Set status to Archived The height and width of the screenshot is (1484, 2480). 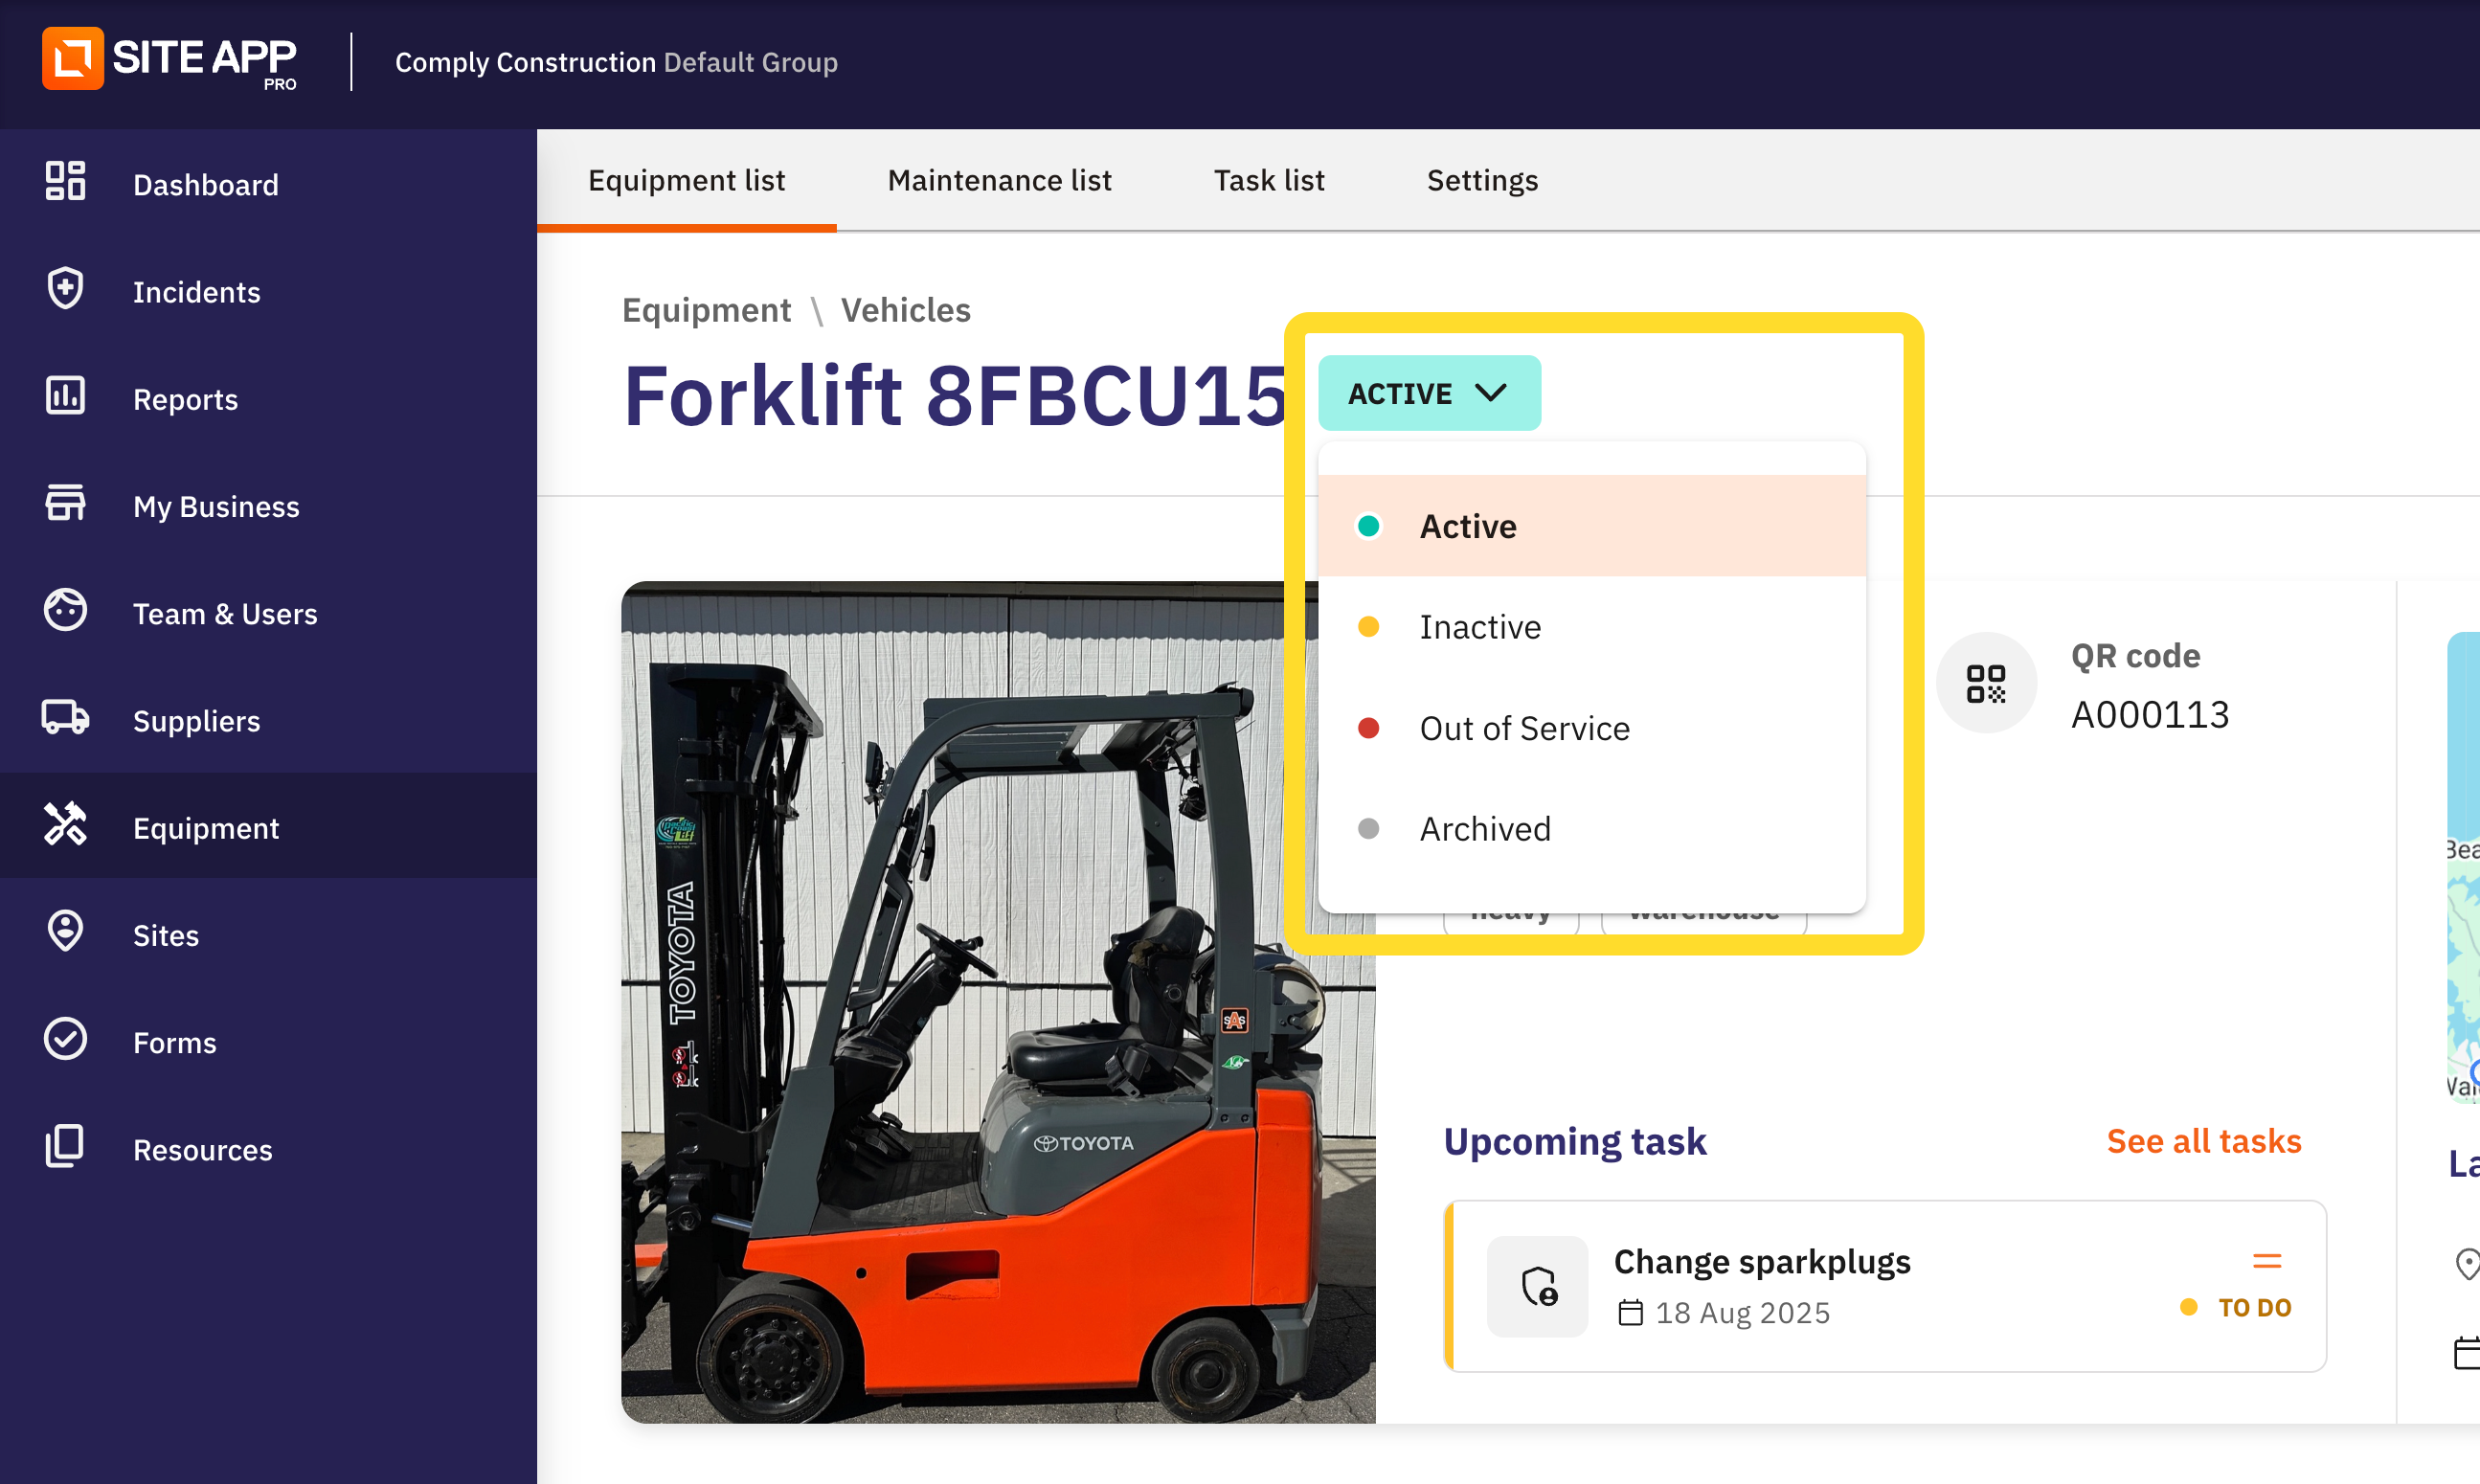1592,829
